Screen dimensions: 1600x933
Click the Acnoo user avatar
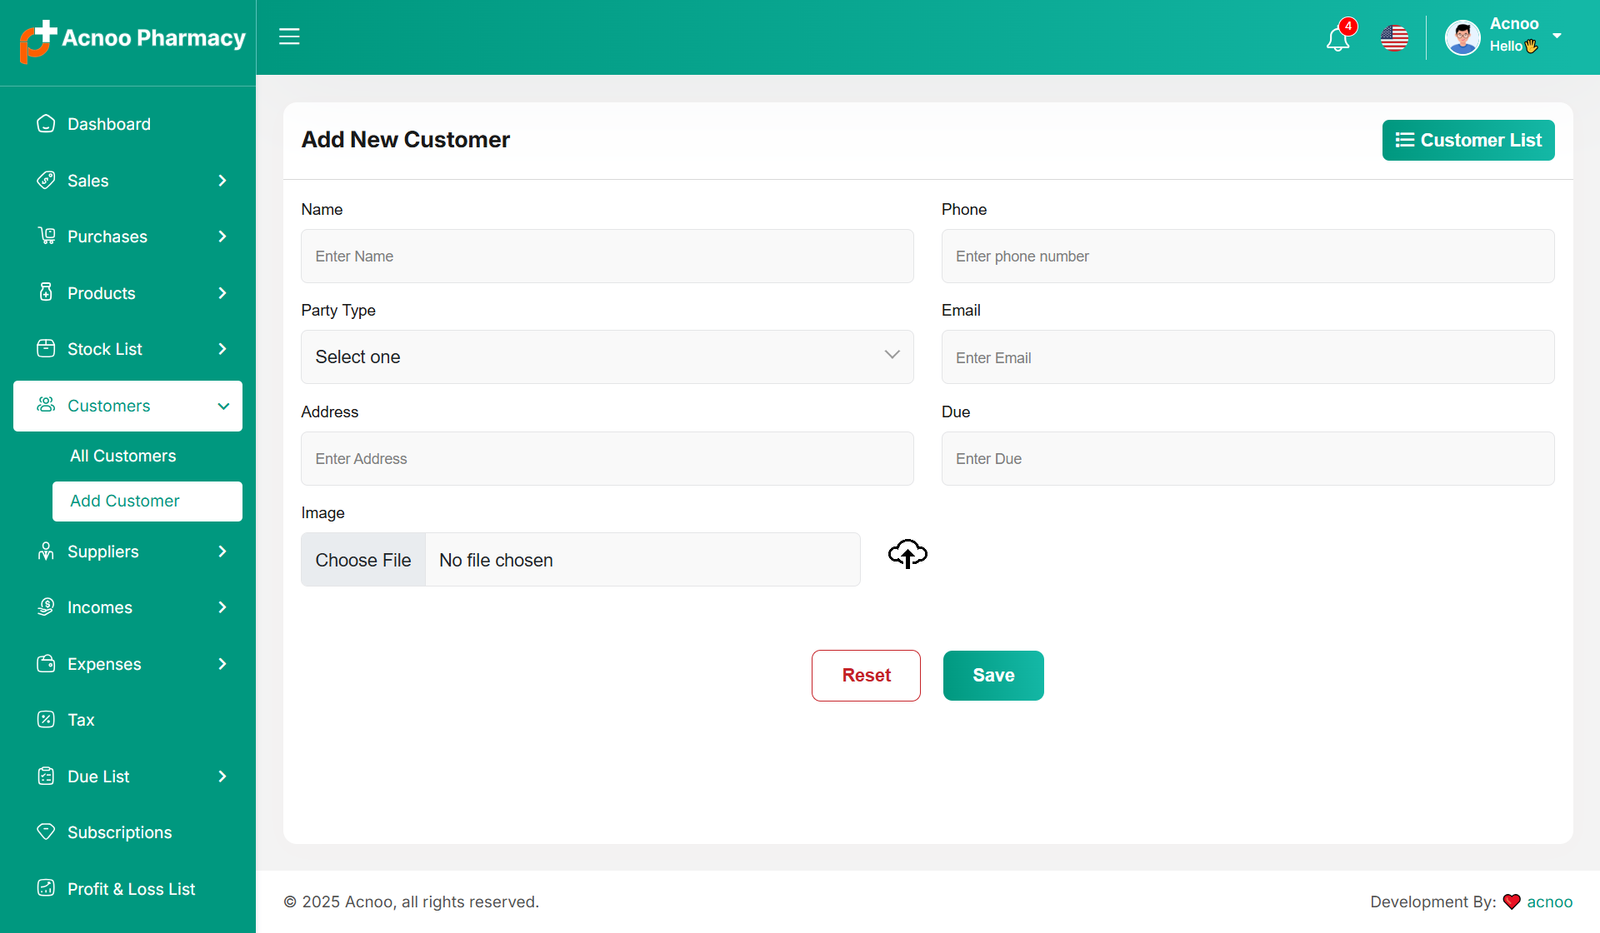click(1462, 38)
